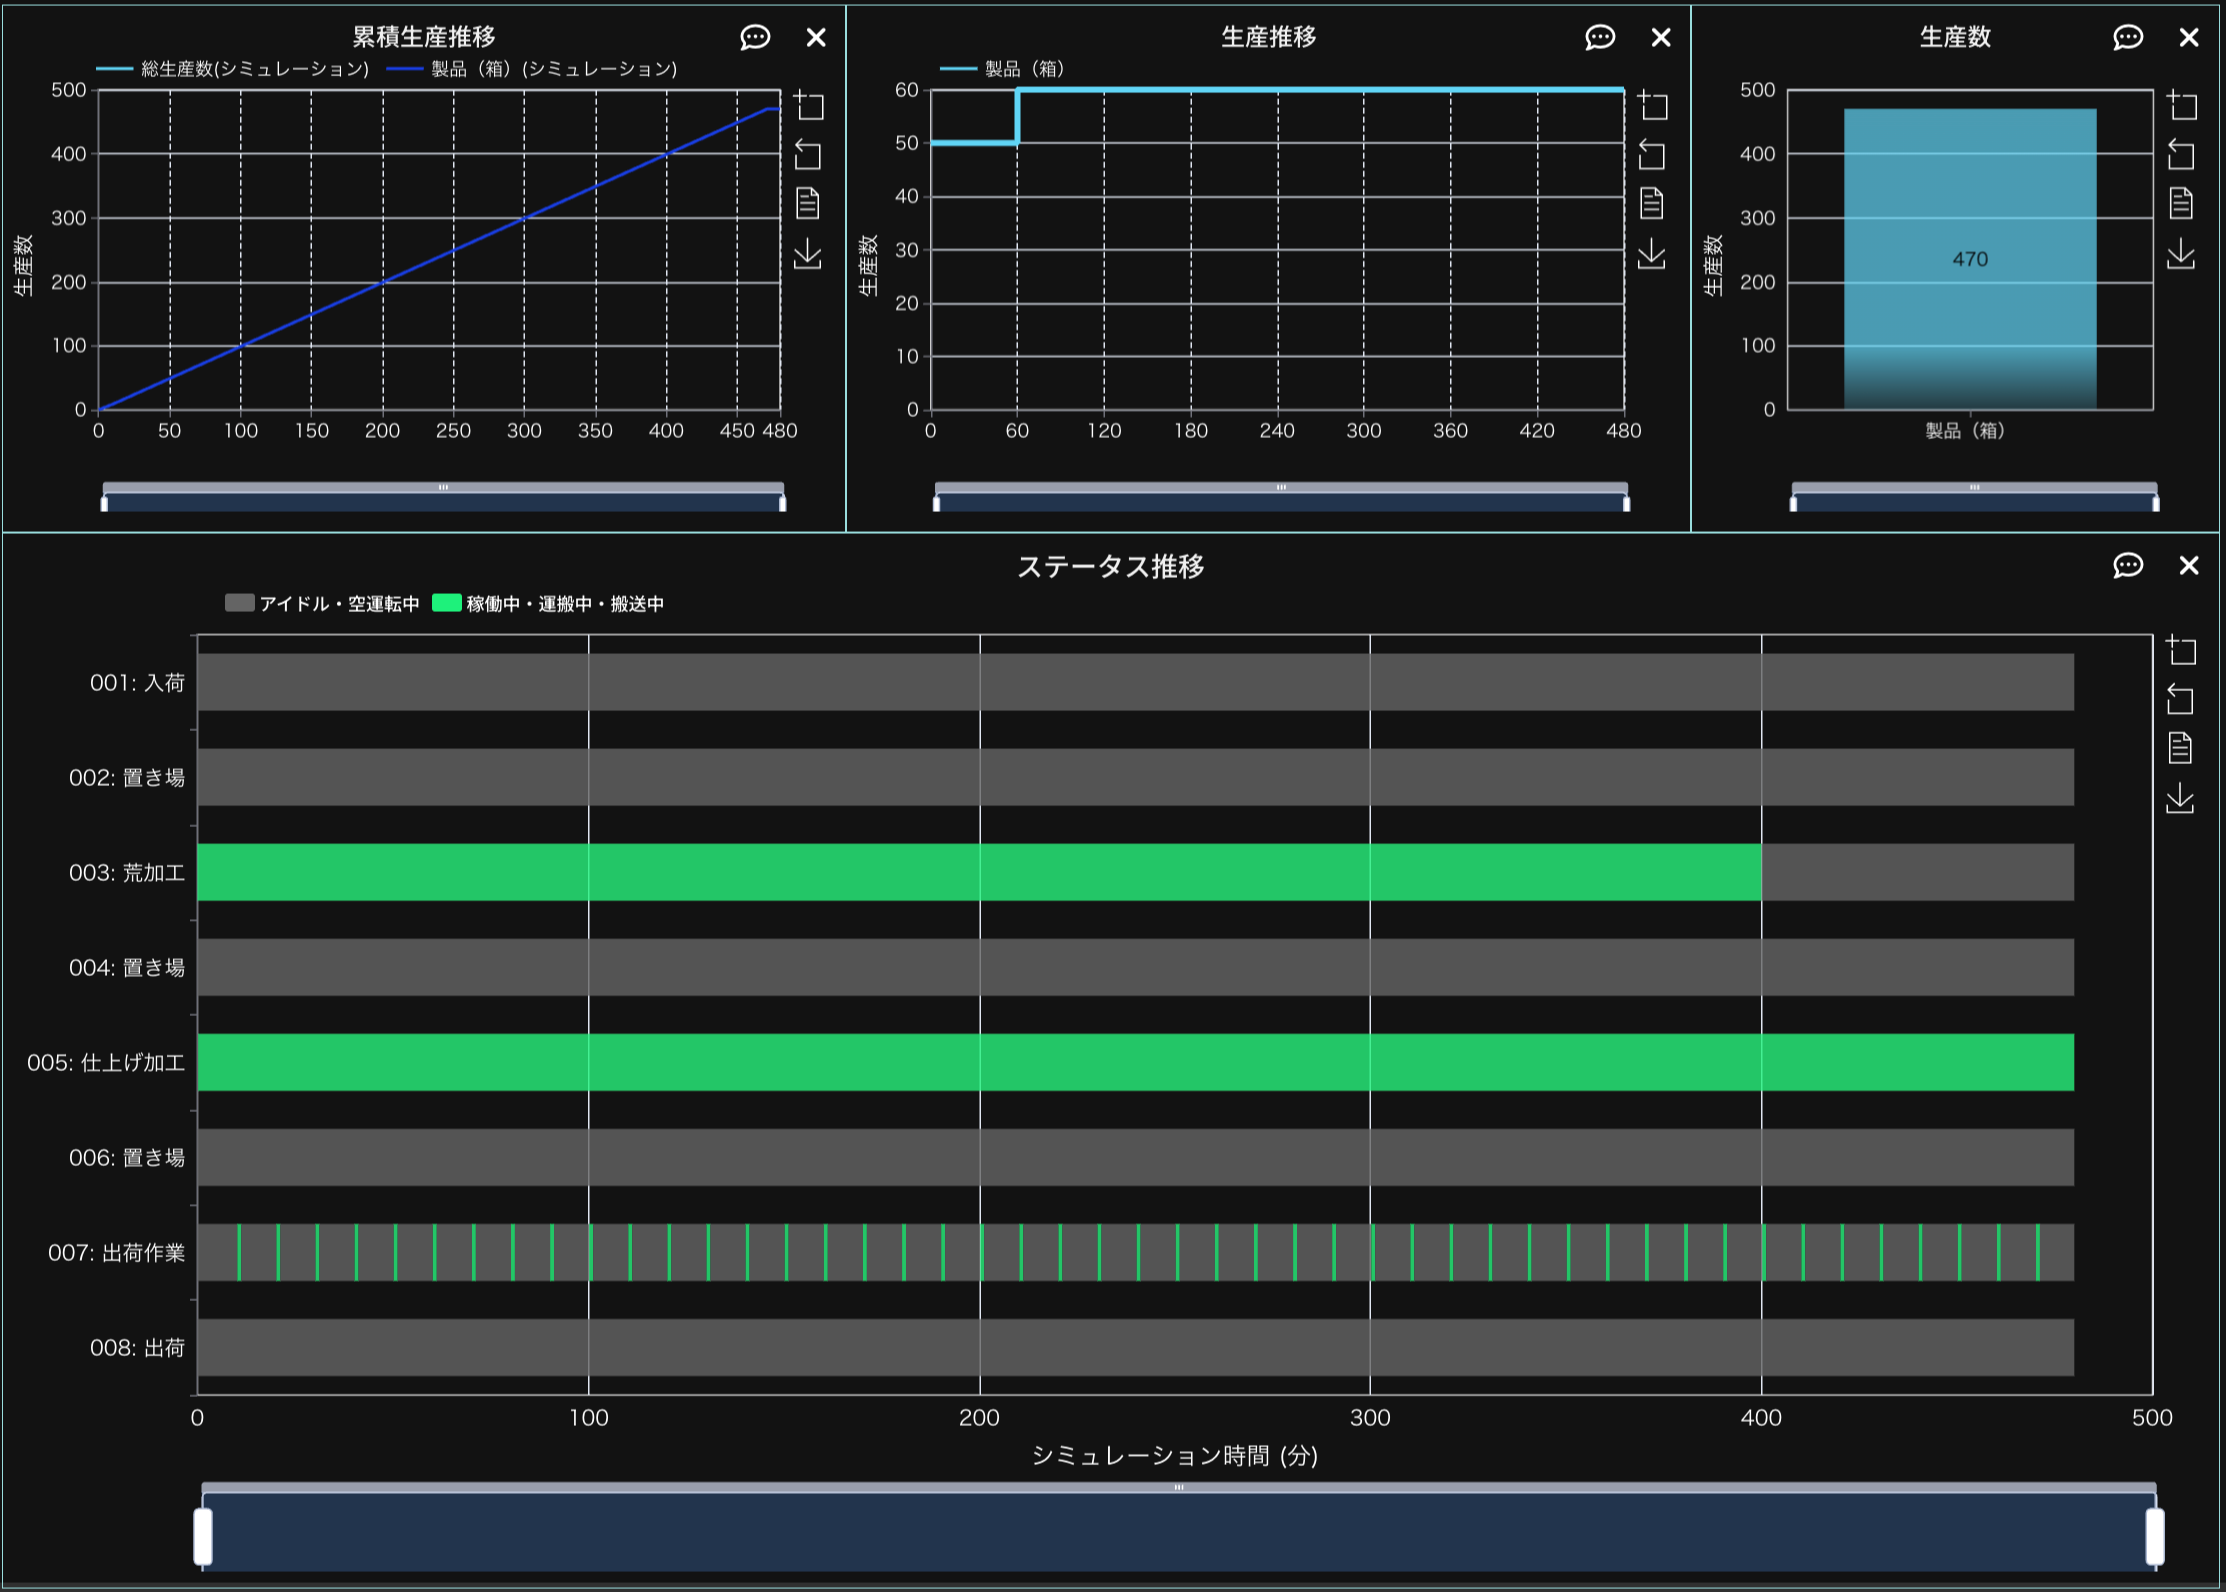This screenshot has width=2226, height=1592.
Task: Open the 生産数 panel comment icon
Action: click(x=2128, y=38)
